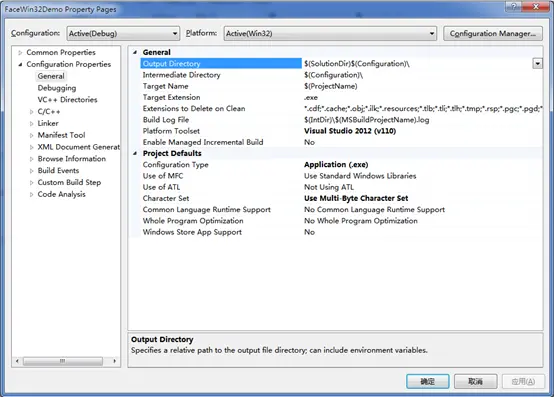Collapse the General property group
Screen dimensions: 554x397
135,52
